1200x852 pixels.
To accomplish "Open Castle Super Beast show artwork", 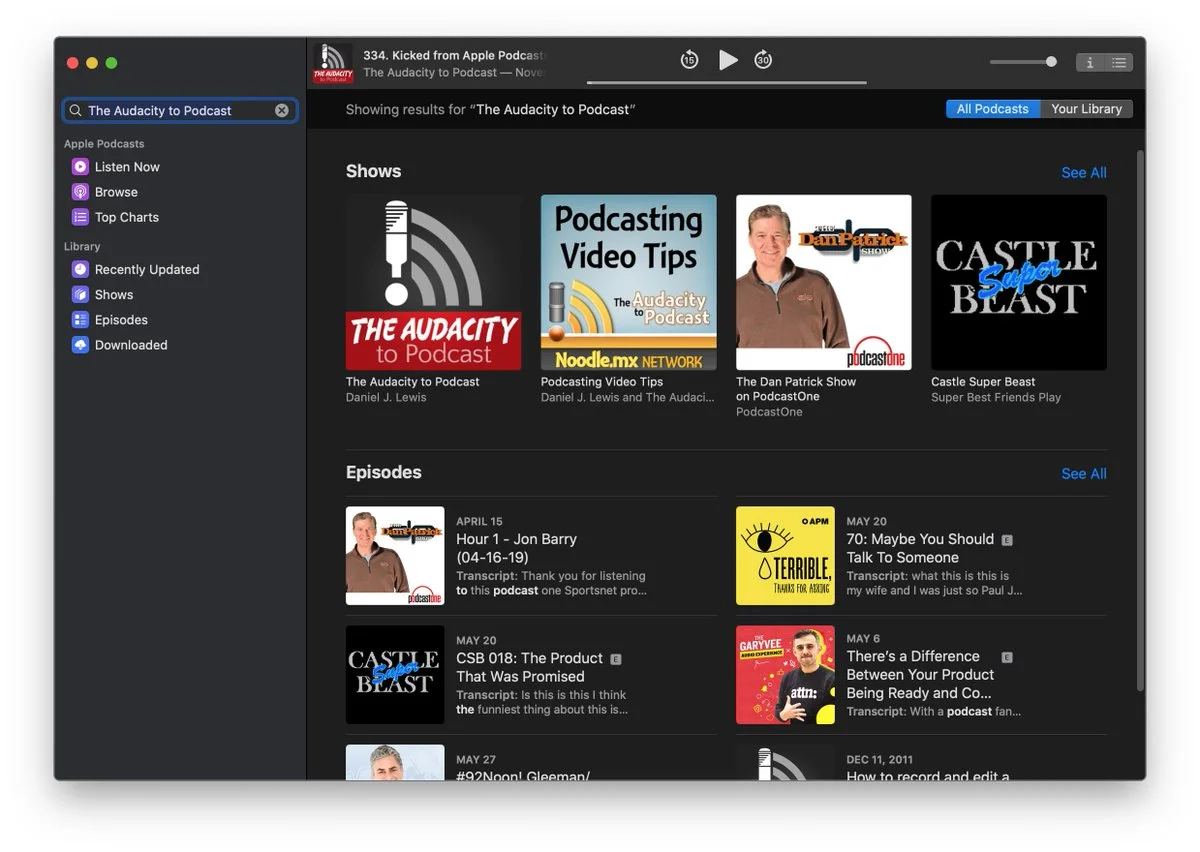I will click(1018, 282).
